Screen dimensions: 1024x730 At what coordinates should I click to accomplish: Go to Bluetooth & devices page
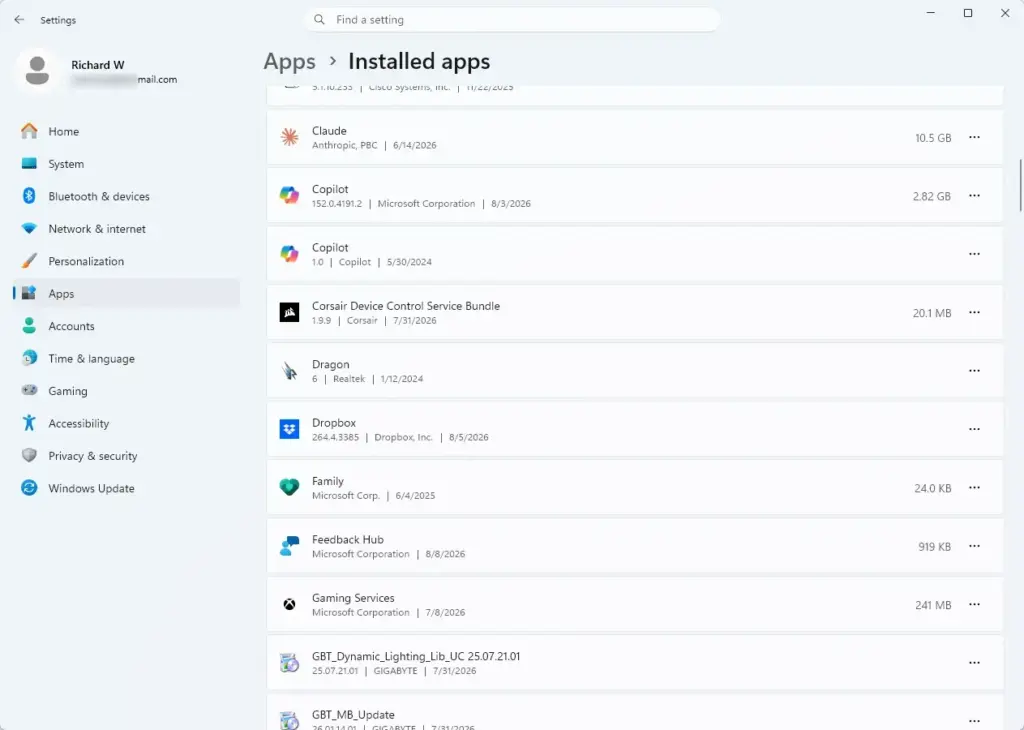(x=126, y=196)
